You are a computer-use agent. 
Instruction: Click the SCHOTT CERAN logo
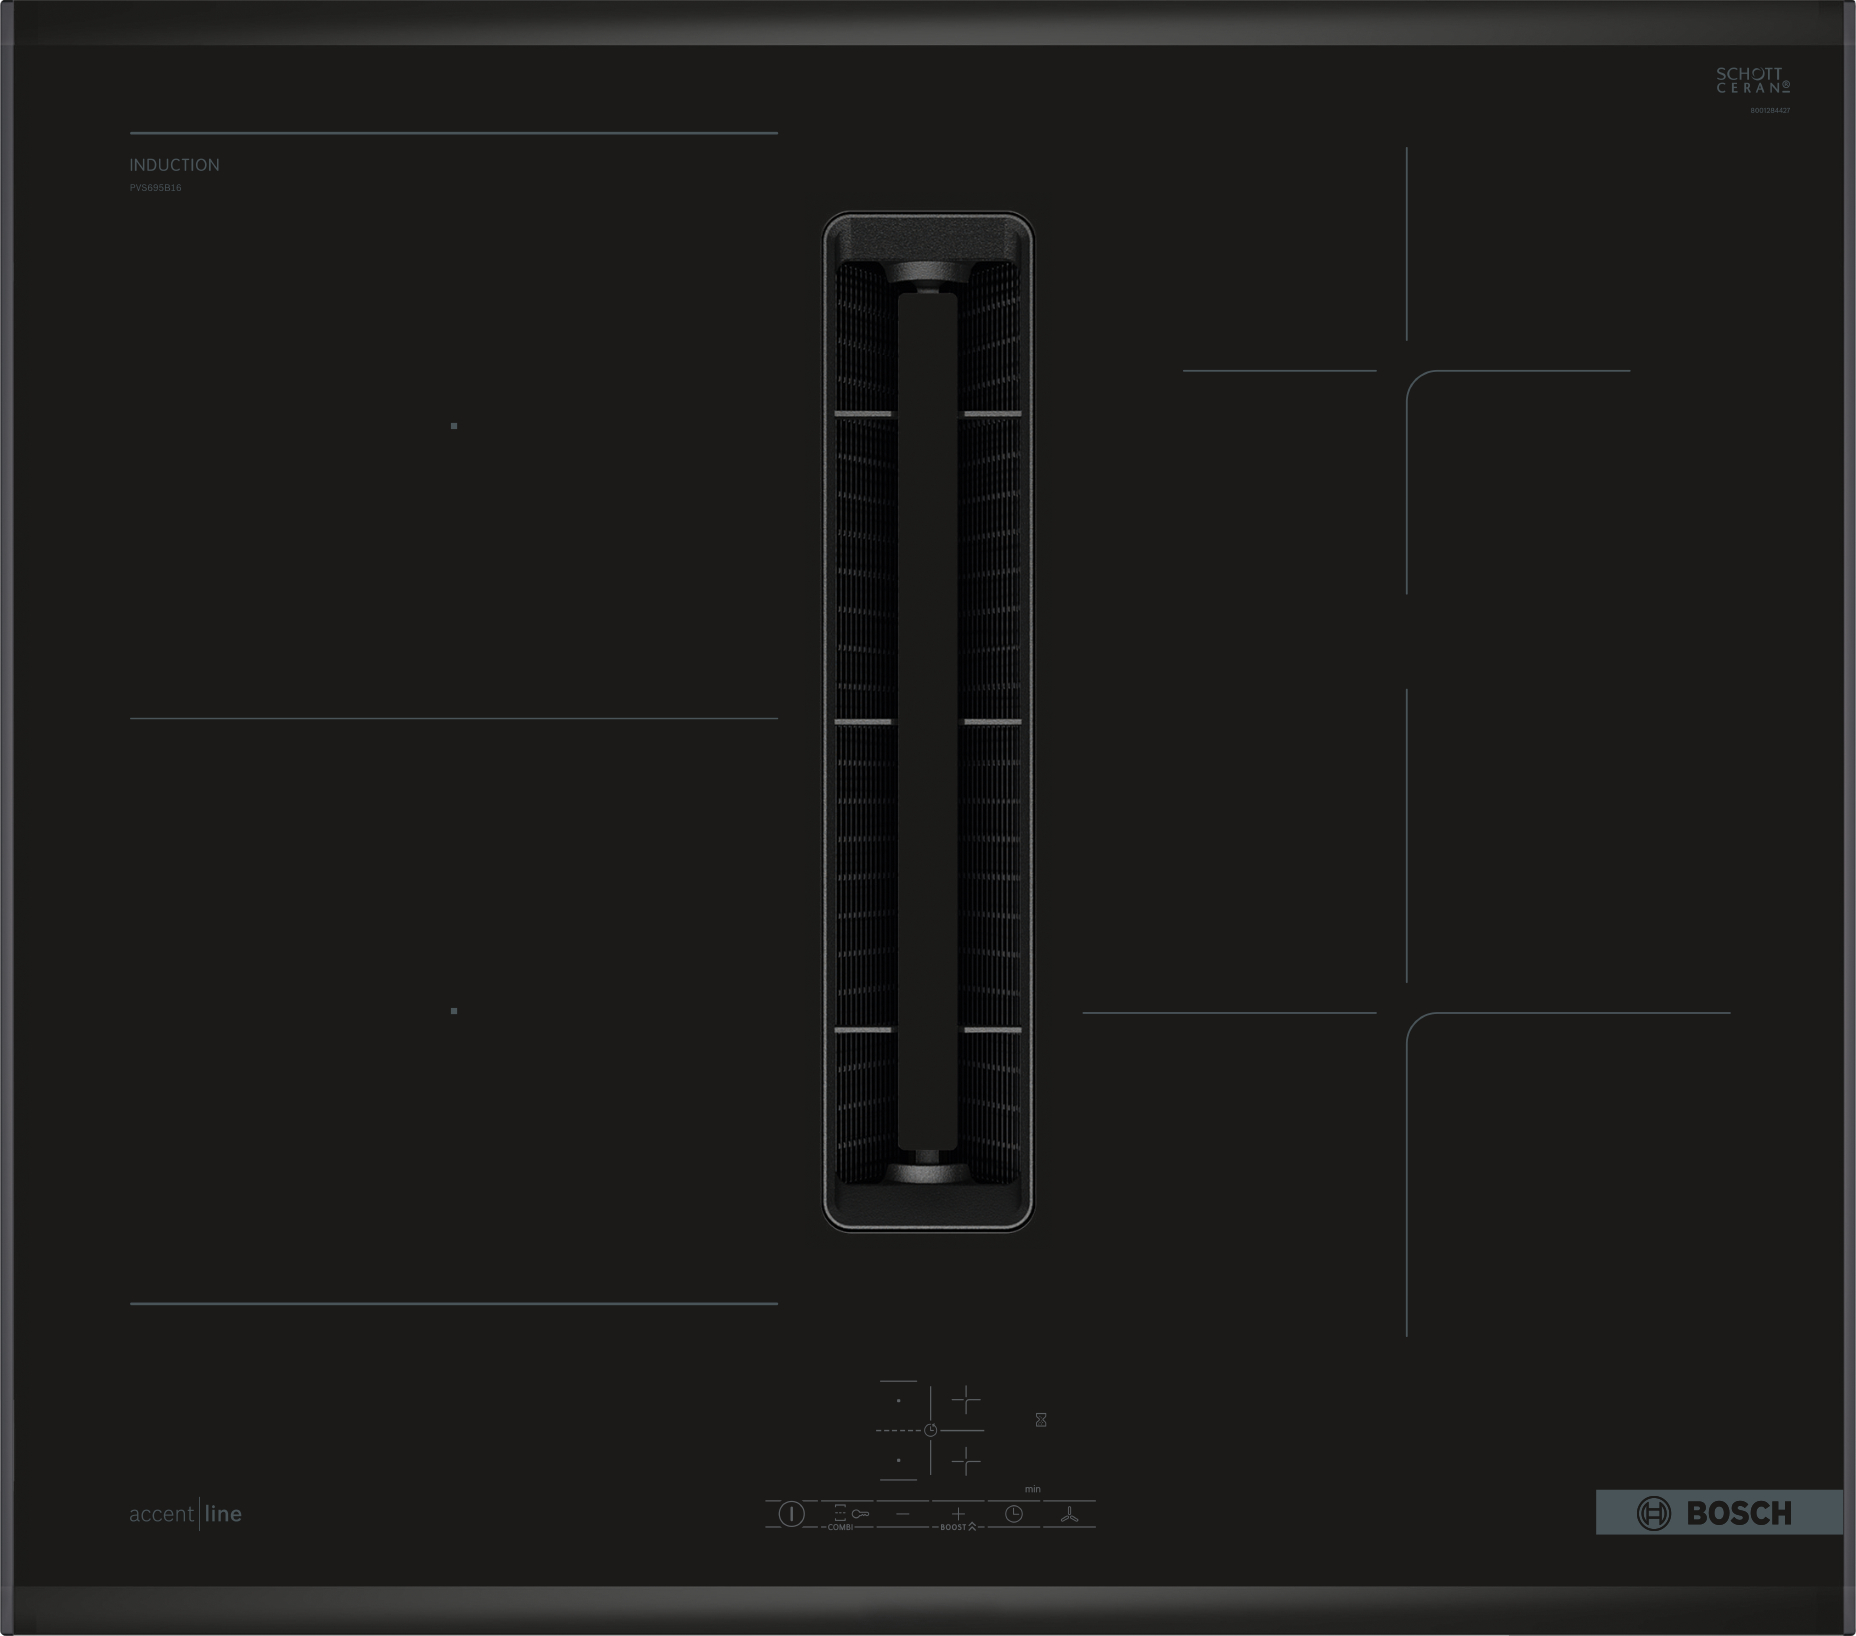click(x=1753, y=81)
